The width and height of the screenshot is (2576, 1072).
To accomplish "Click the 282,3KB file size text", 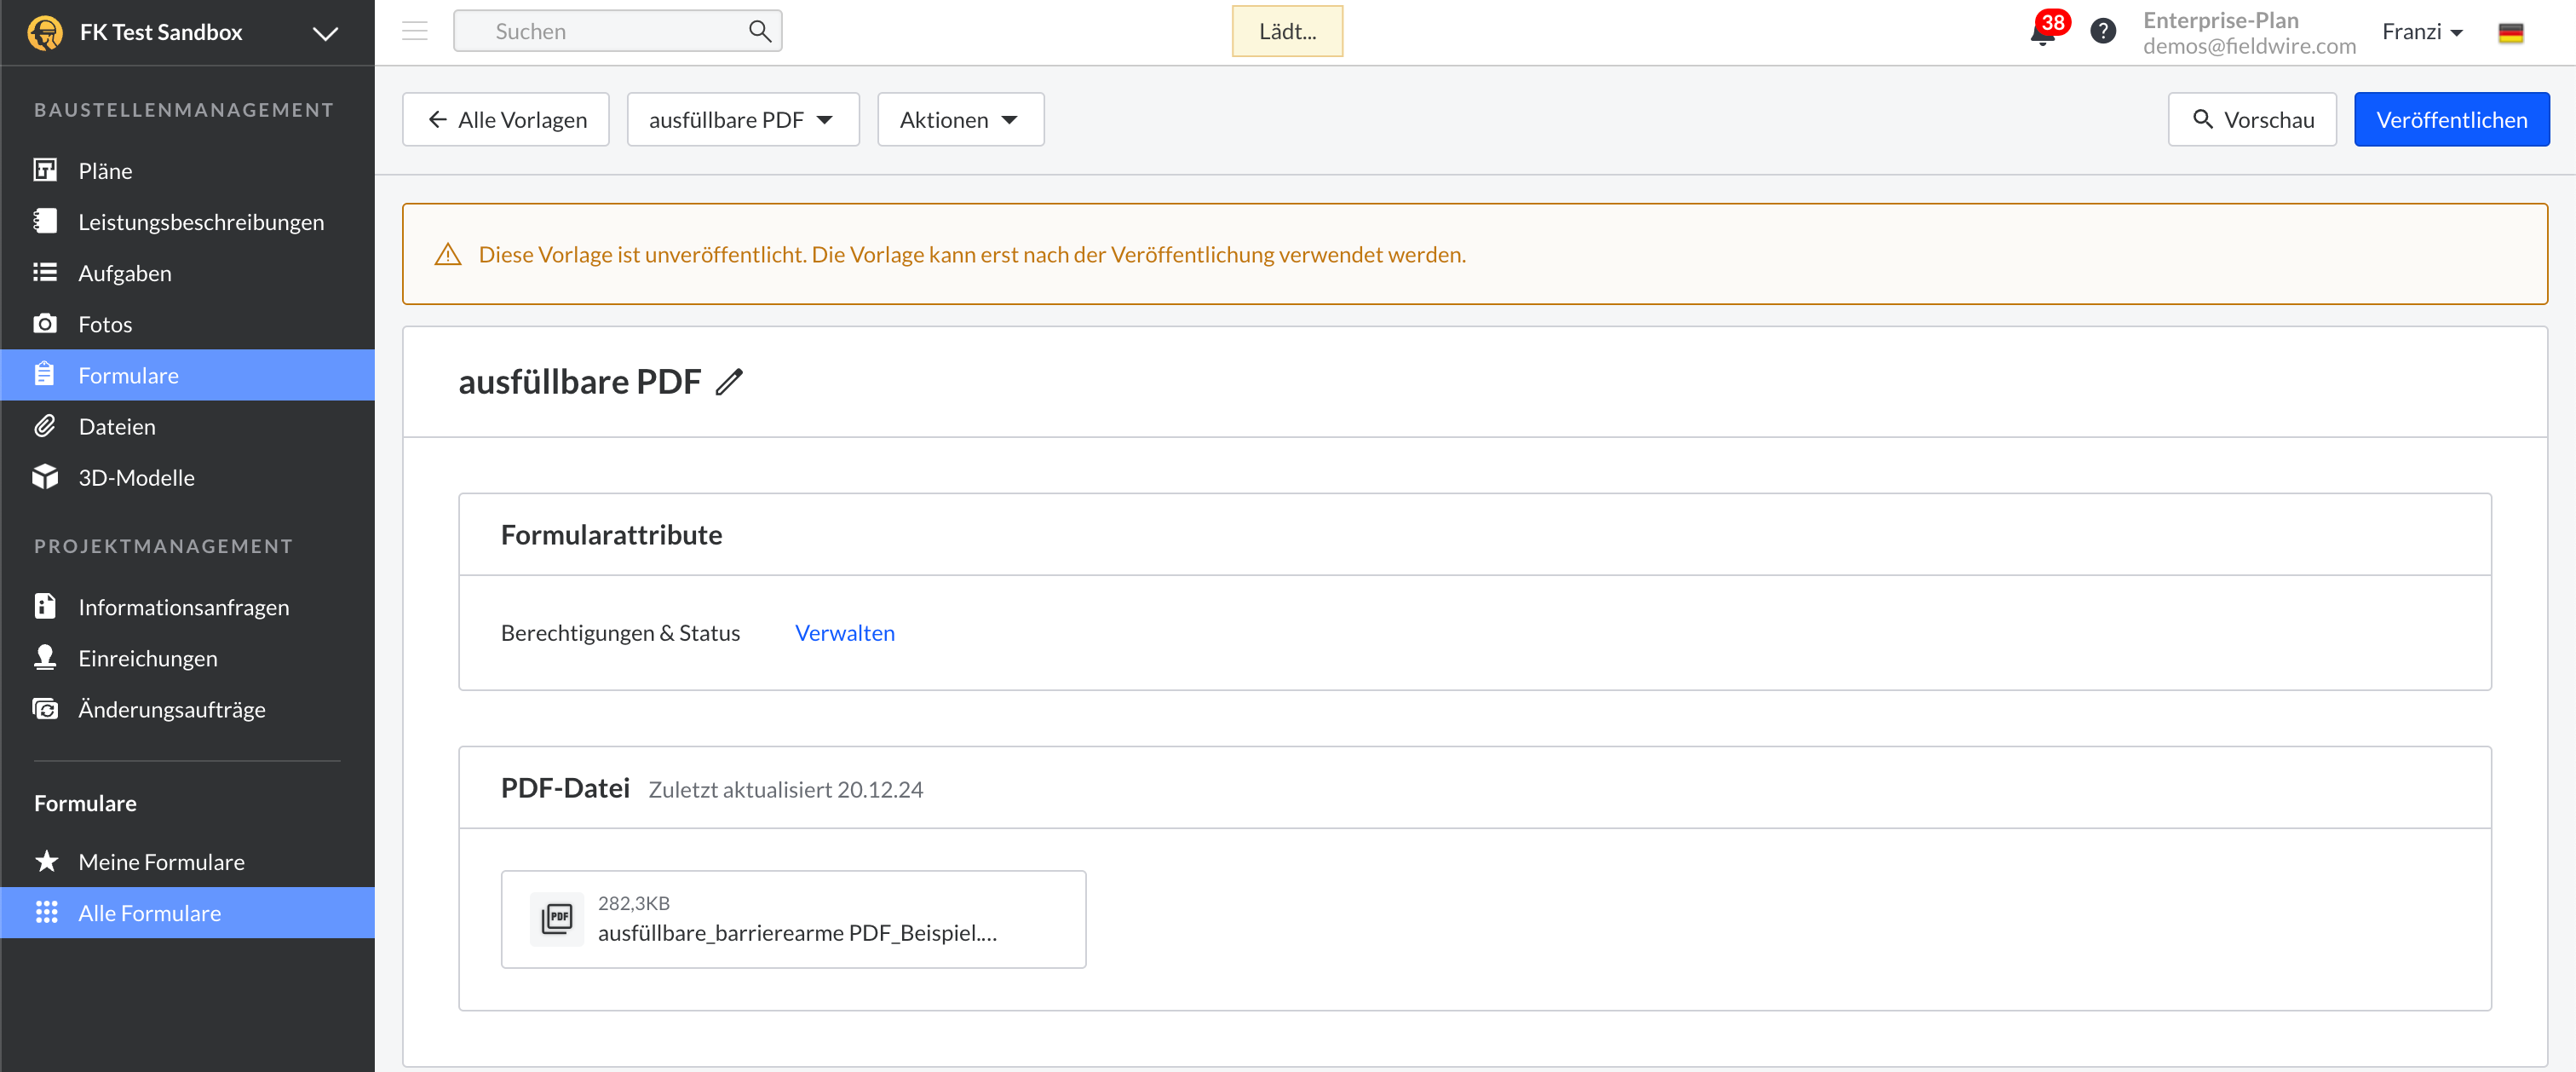I will (x=634, y=902).
